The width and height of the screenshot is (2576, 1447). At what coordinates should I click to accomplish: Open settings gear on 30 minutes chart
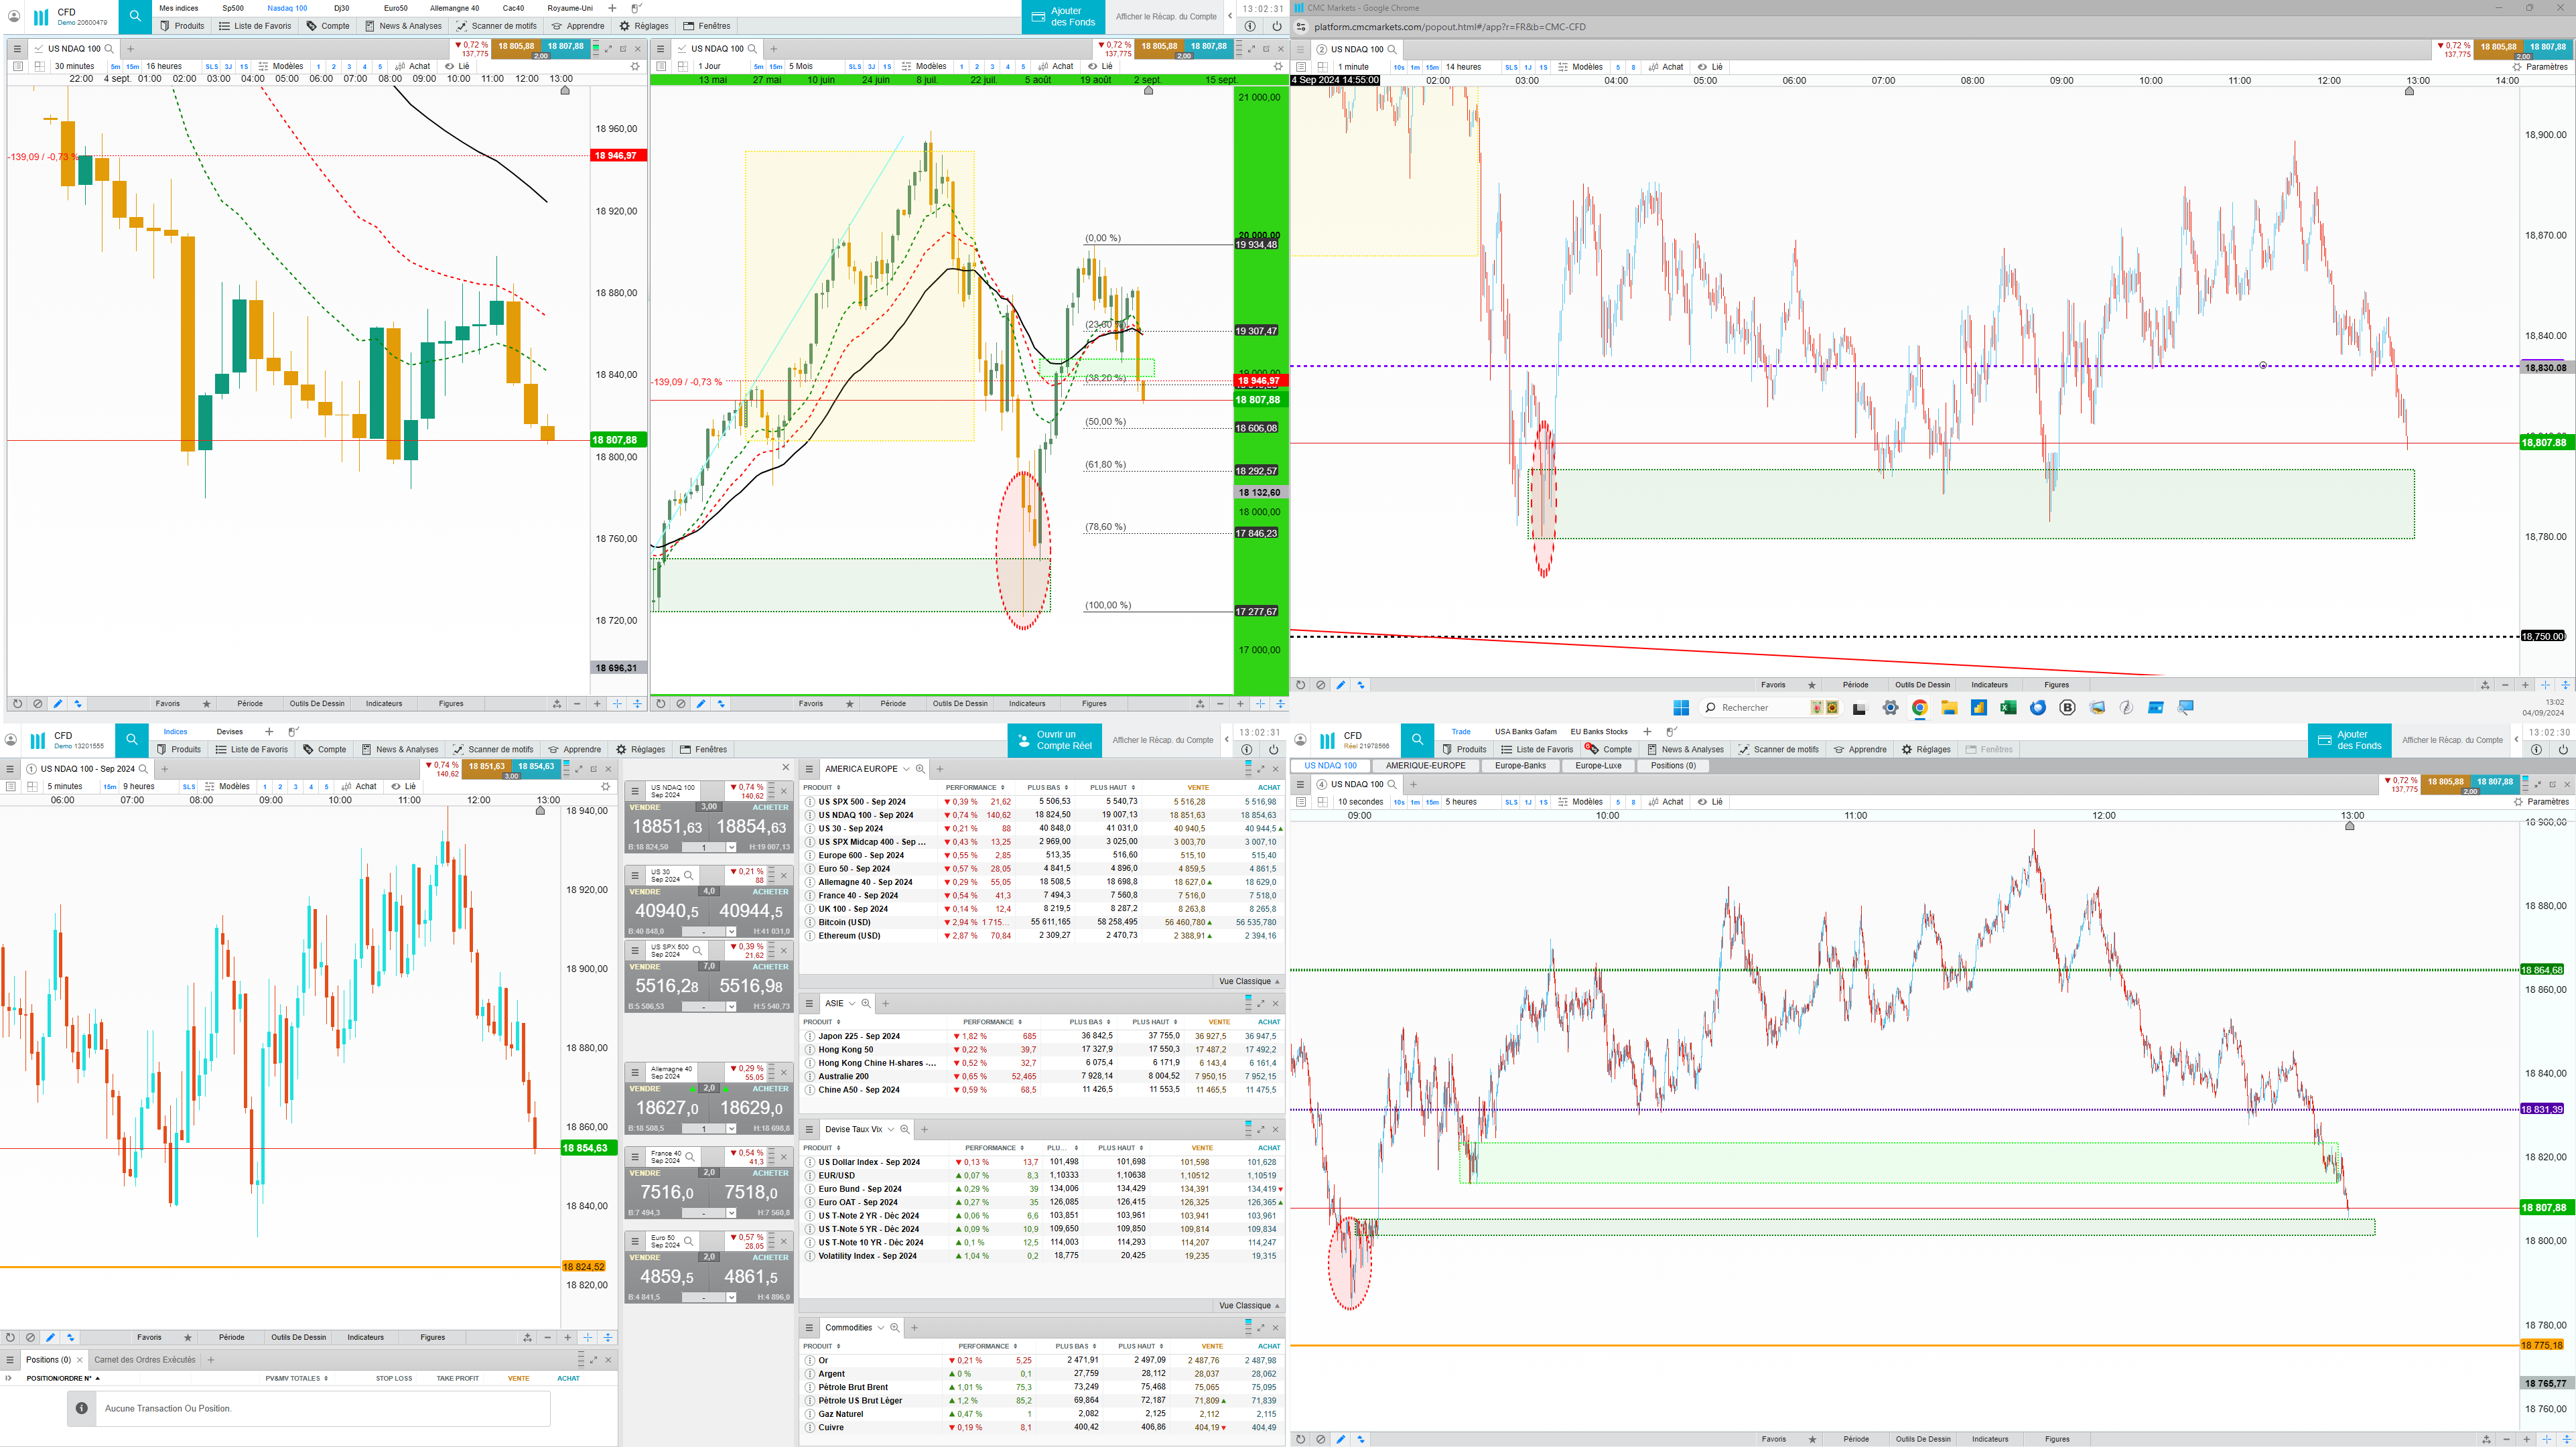(634, 67)
